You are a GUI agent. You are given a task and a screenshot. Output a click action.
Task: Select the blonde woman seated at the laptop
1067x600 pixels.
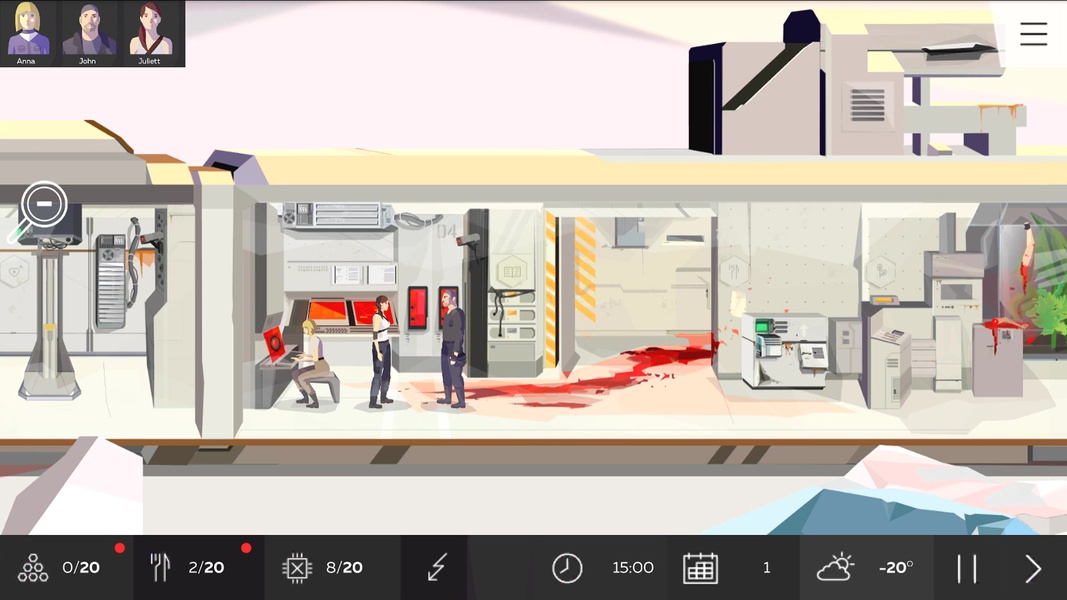[312, 363]
